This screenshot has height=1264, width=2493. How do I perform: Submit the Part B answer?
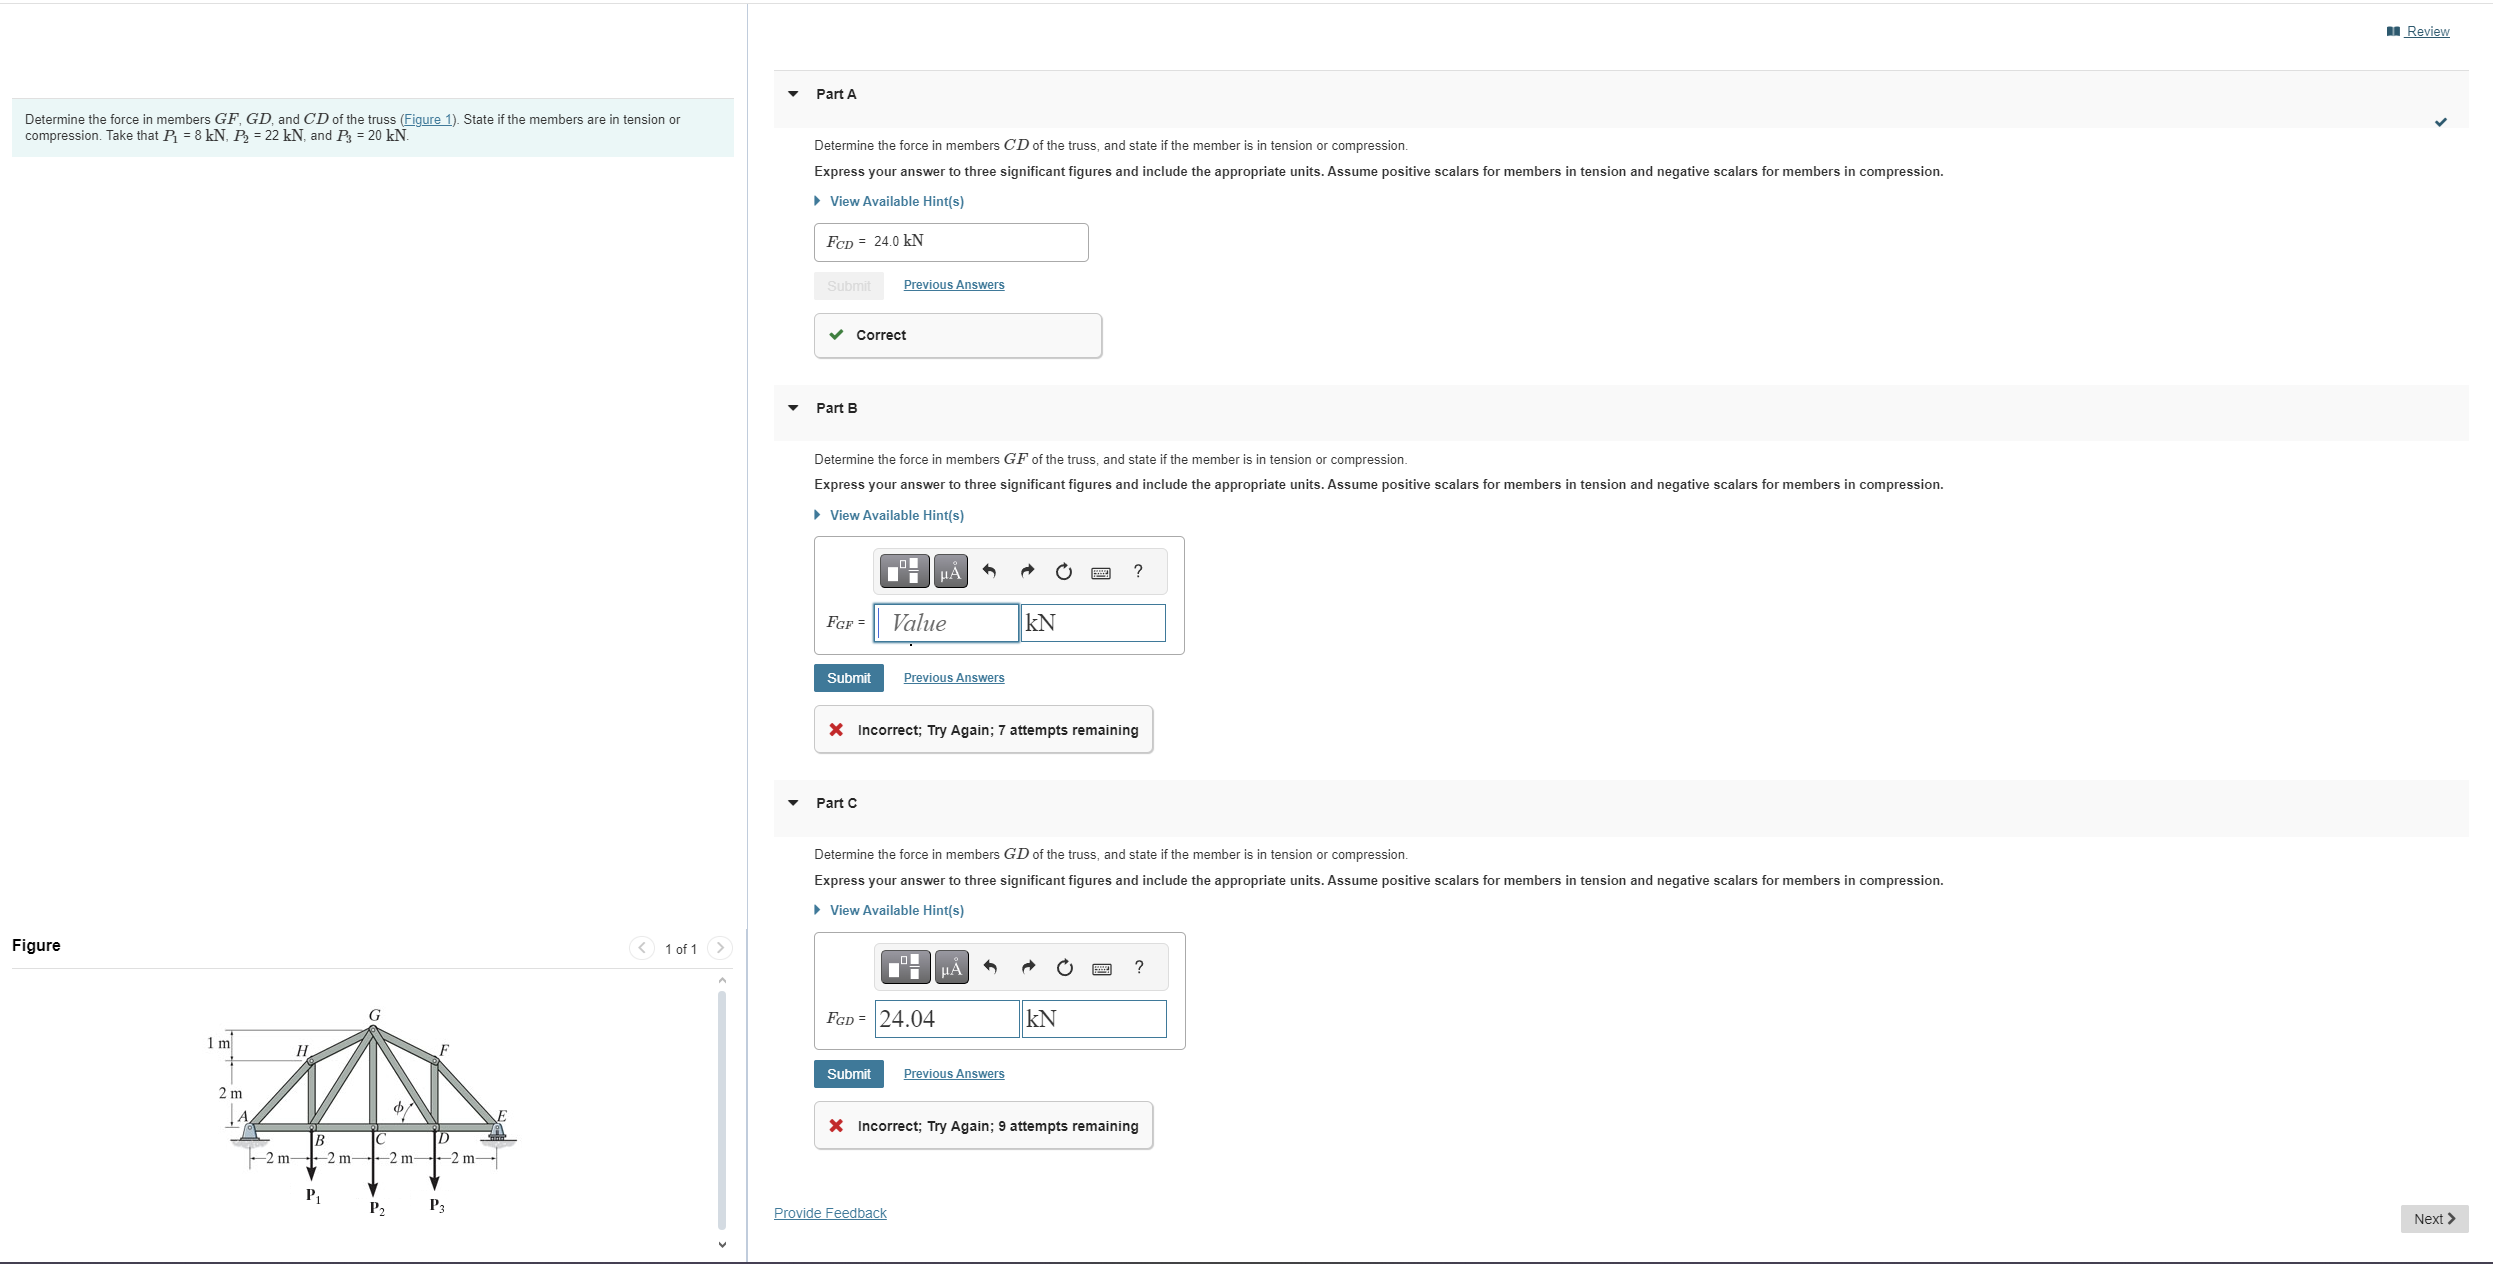pos(848,678)
